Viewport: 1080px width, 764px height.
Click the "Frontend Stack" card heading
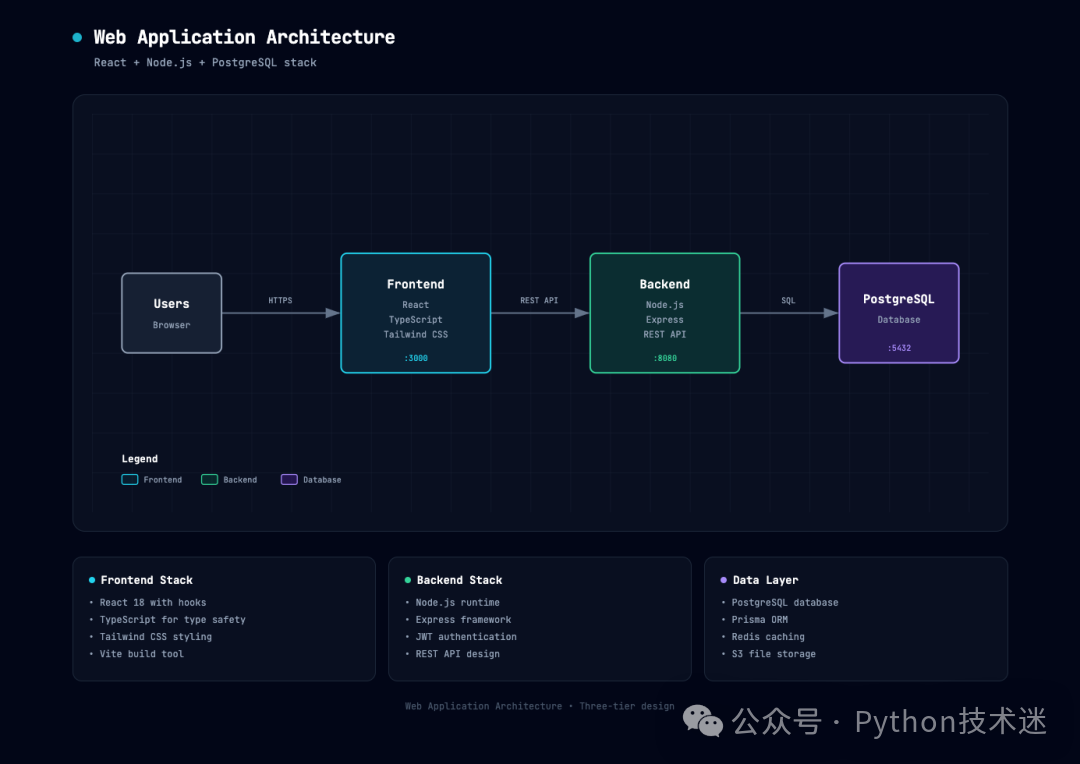[x=147, y=580]
